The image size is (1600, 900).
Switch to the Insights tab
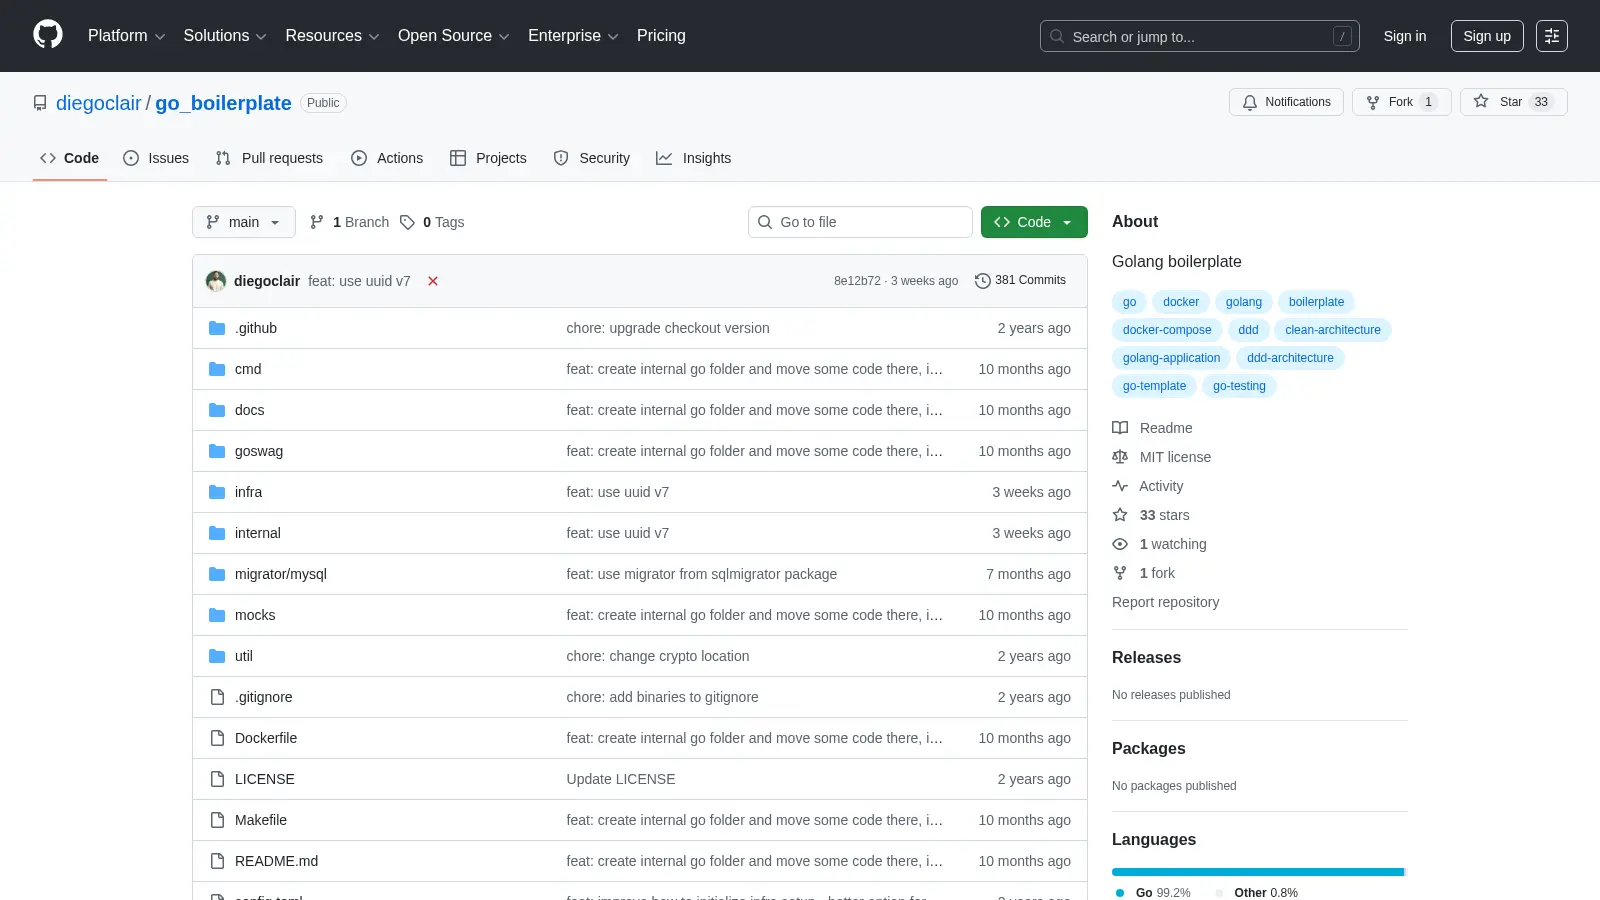(x=694, y=158)
